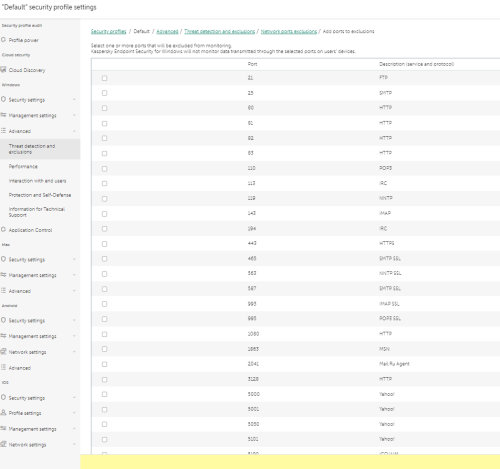500x469 pixels.
Task: Go to Security profiles breadcrumb link
Action: tap(109, 31)
